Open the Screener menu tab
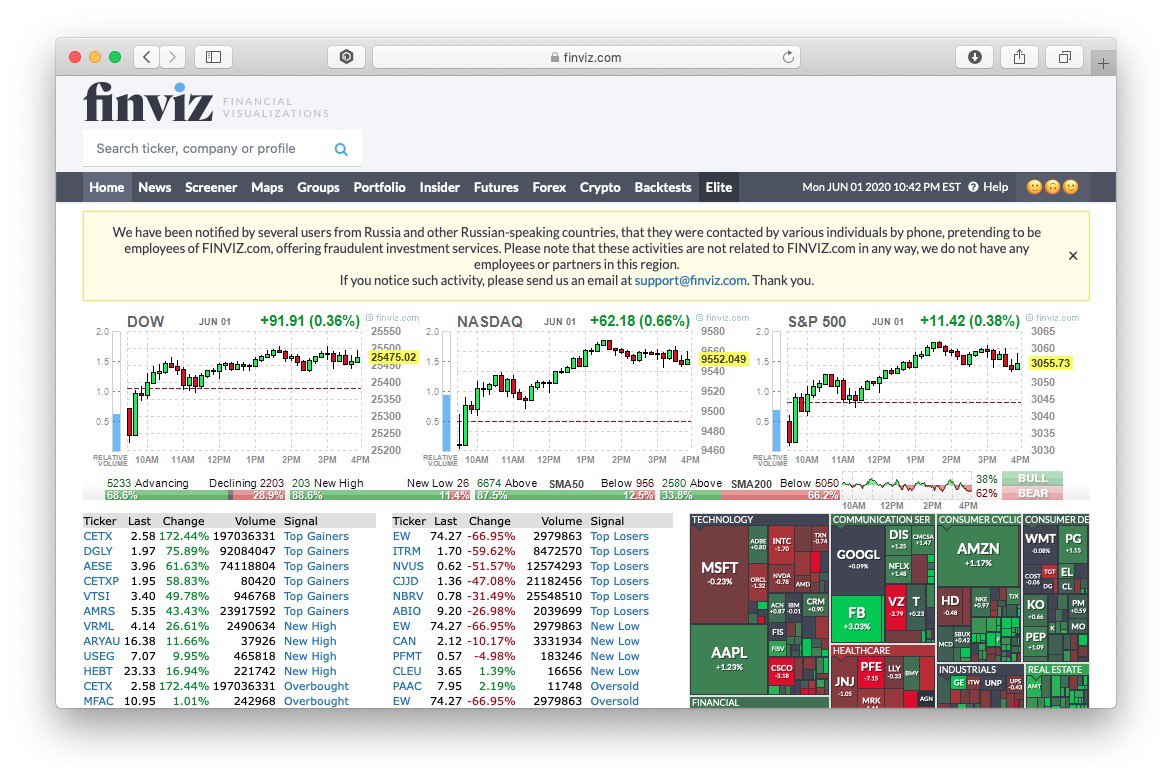1172x782 pixels. tap(211, 187)
